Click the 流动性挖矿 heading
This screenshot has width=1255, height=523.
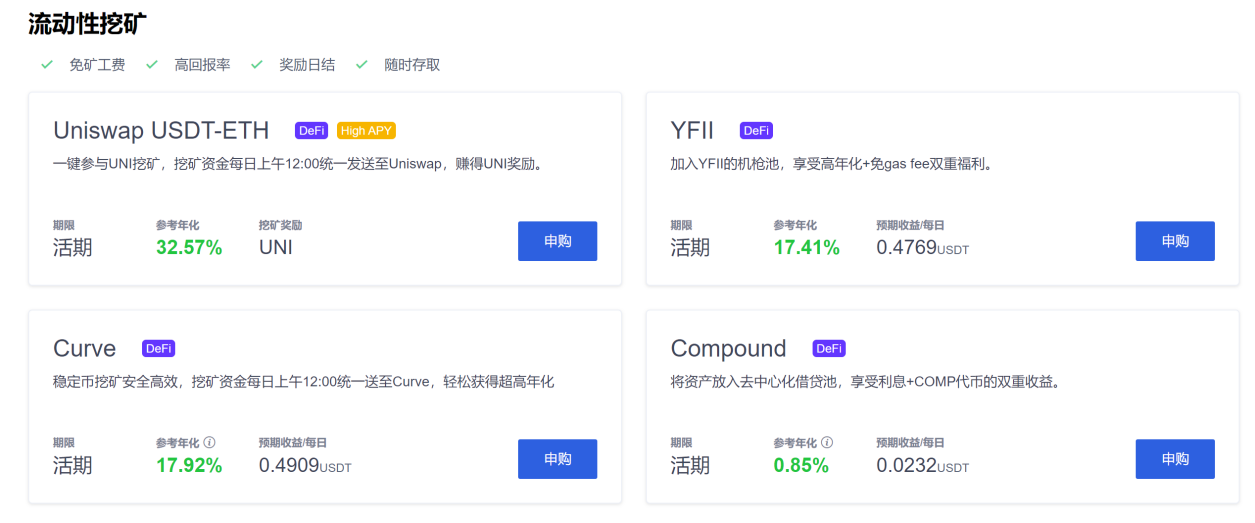coord(88,25)
